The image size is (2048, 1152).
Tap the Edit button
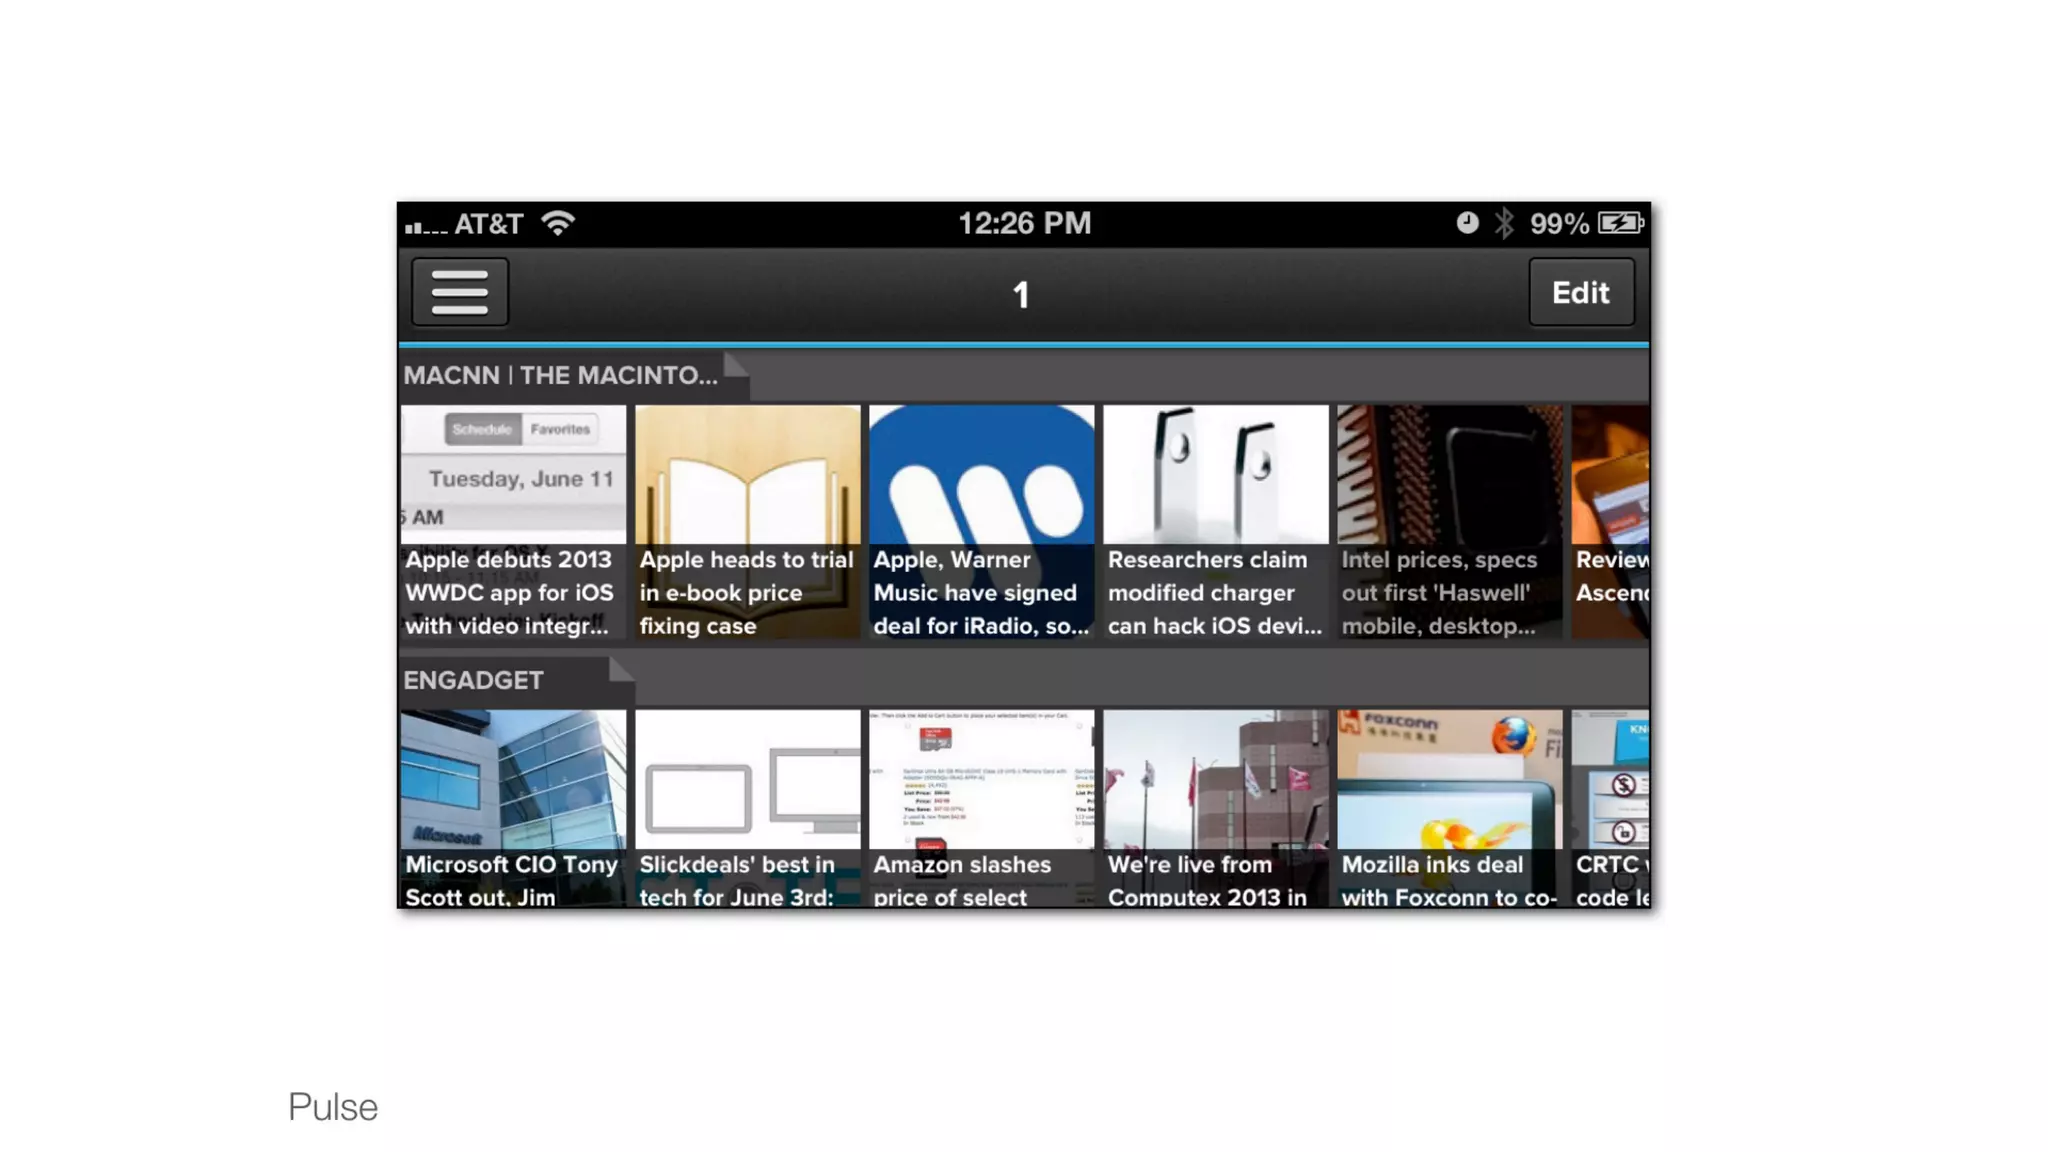pyautogui.click(x=1580, y=292)
